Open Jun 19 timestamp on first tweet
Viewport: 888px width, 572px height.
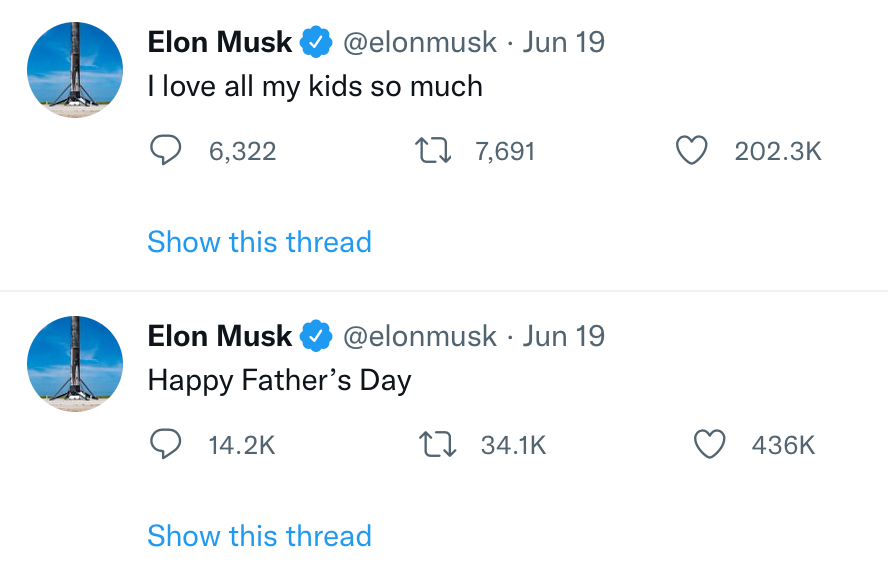563,43
